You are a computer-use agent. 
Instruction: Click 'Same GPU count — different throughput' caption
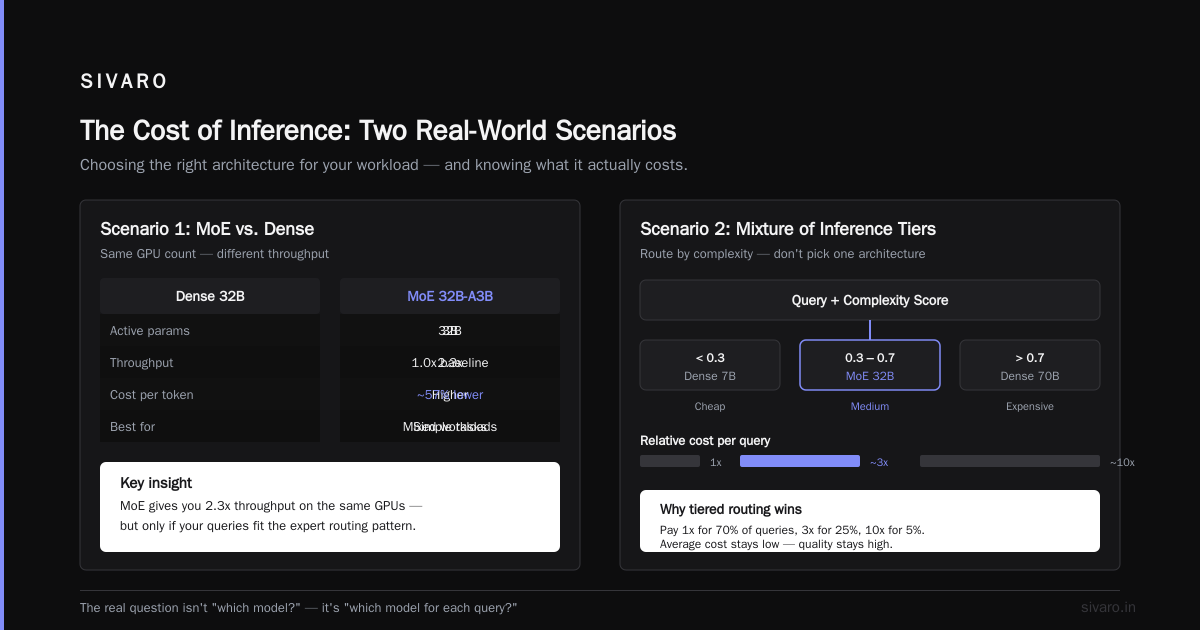214,254
